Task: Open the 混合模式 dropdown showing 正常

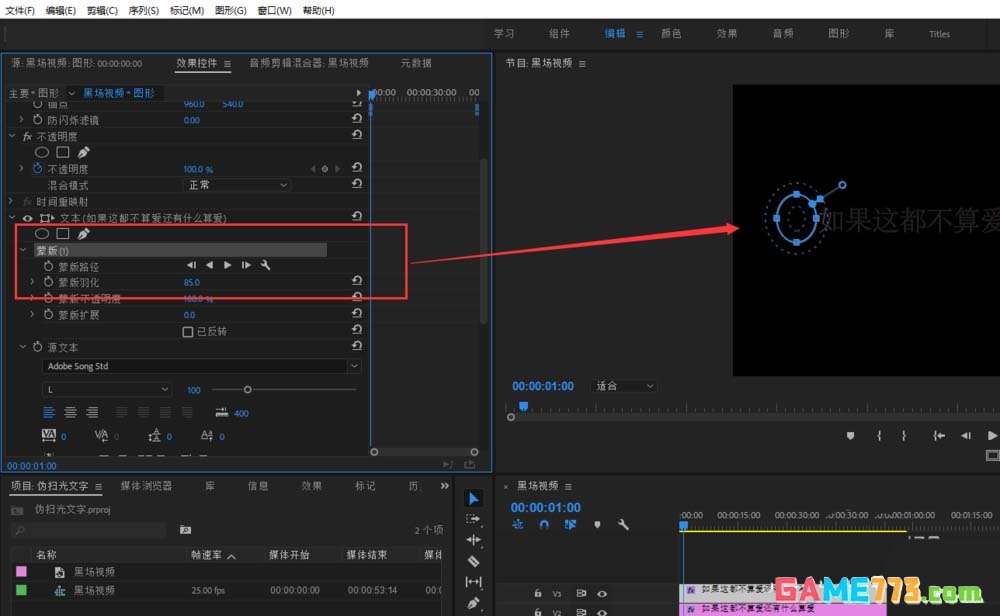Action: point(236,185)
